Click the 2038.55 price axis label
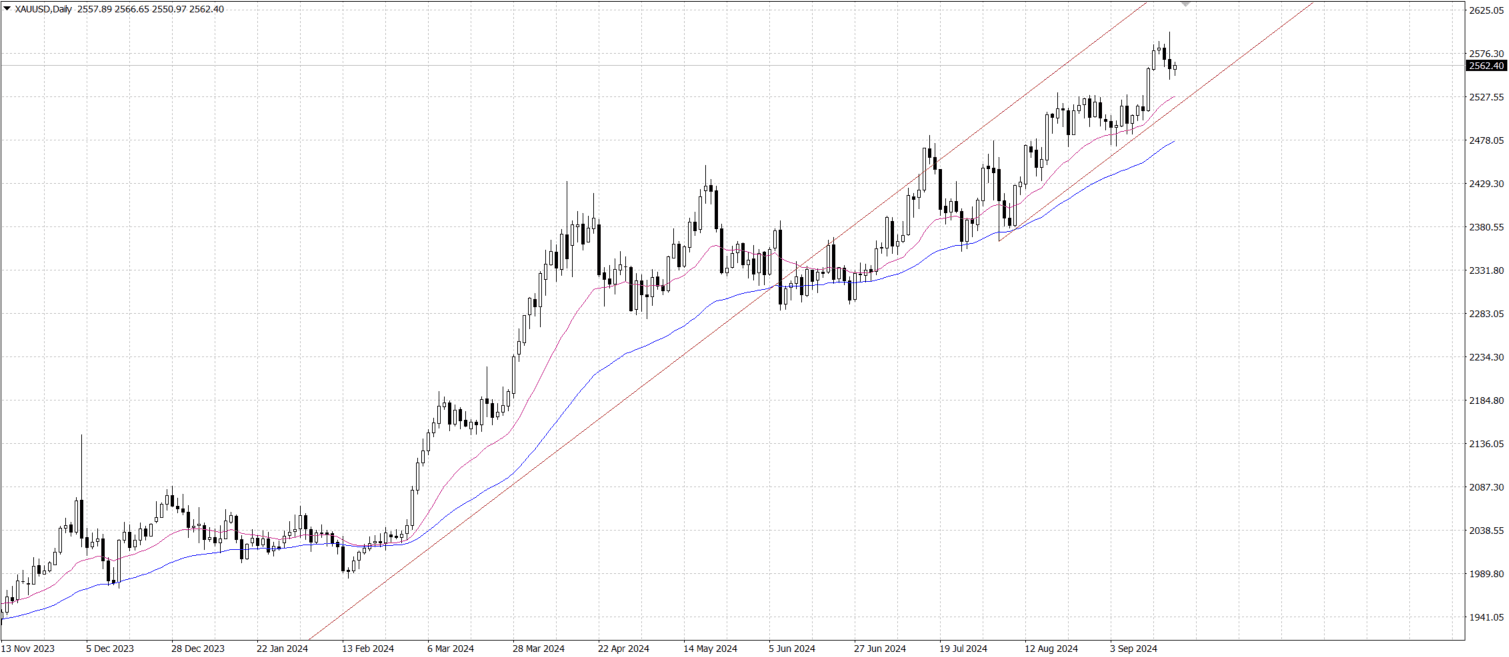 tap(1487, 531)
